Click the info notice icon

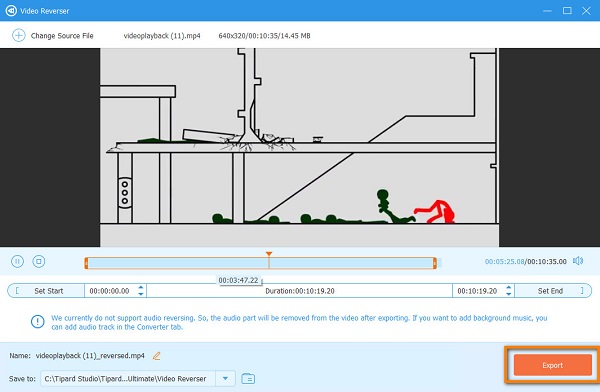38,322
